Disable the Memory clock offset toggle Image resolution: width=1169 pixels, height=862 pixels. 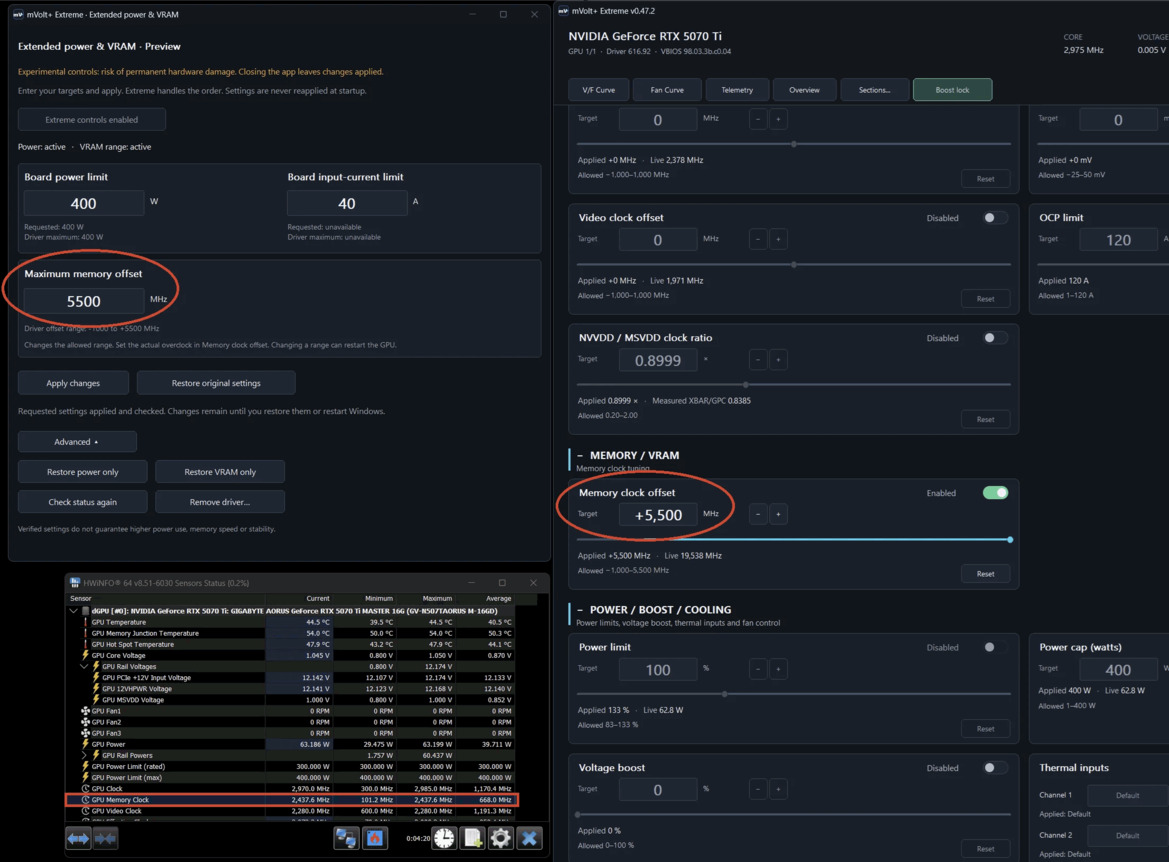click(x=995, y=493)
